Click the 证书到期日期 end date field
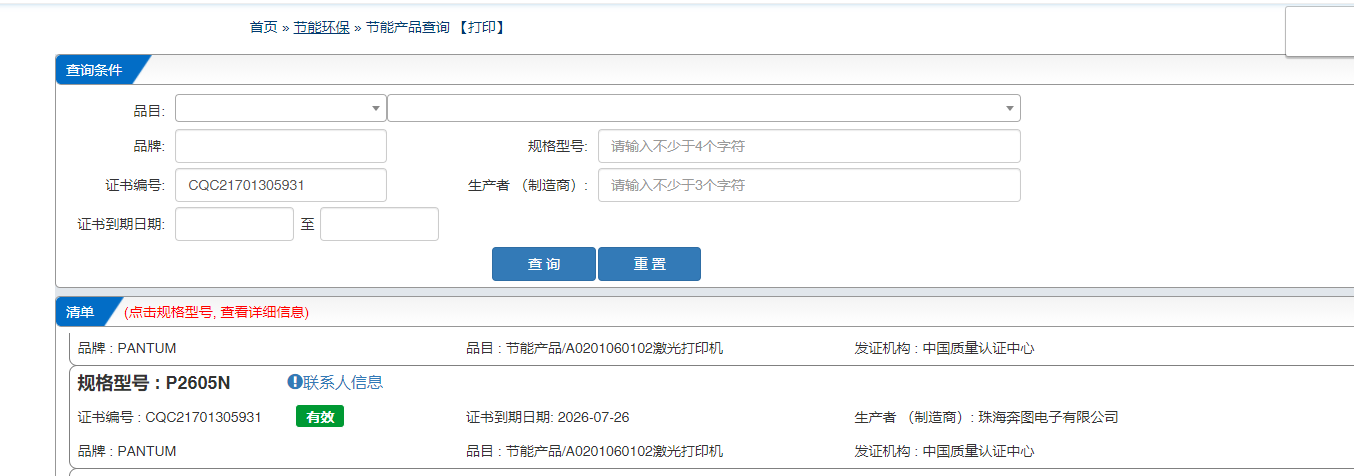Image resolution: width=1354 pixels, height=476 pixels. (379, 224)
